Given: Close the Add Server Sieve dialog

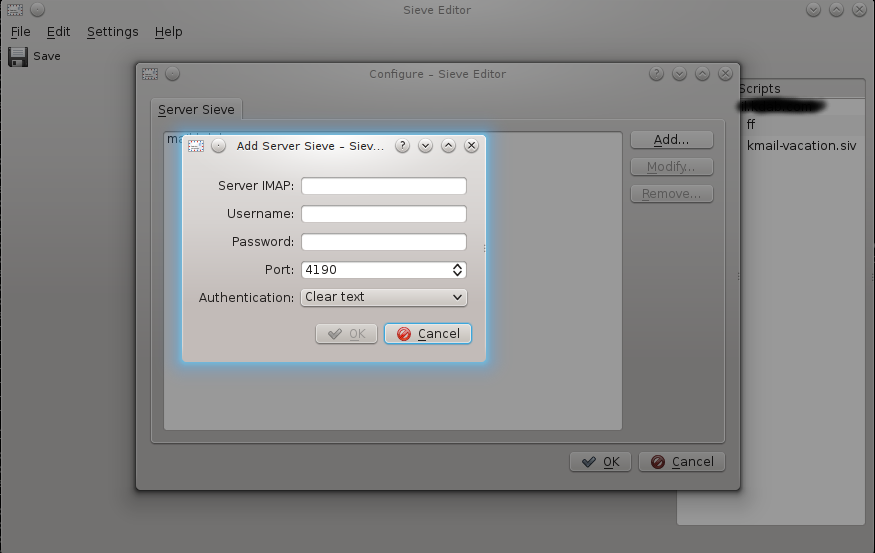Looking at the screenshot, I should click(472, 146).
